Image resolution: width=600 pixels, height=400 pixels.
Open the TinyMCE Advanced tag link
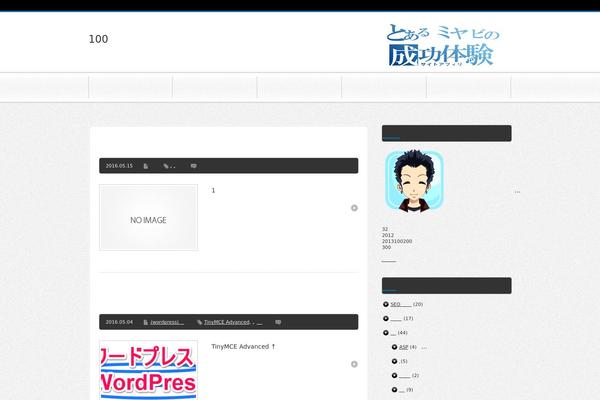tap(227, 322)
